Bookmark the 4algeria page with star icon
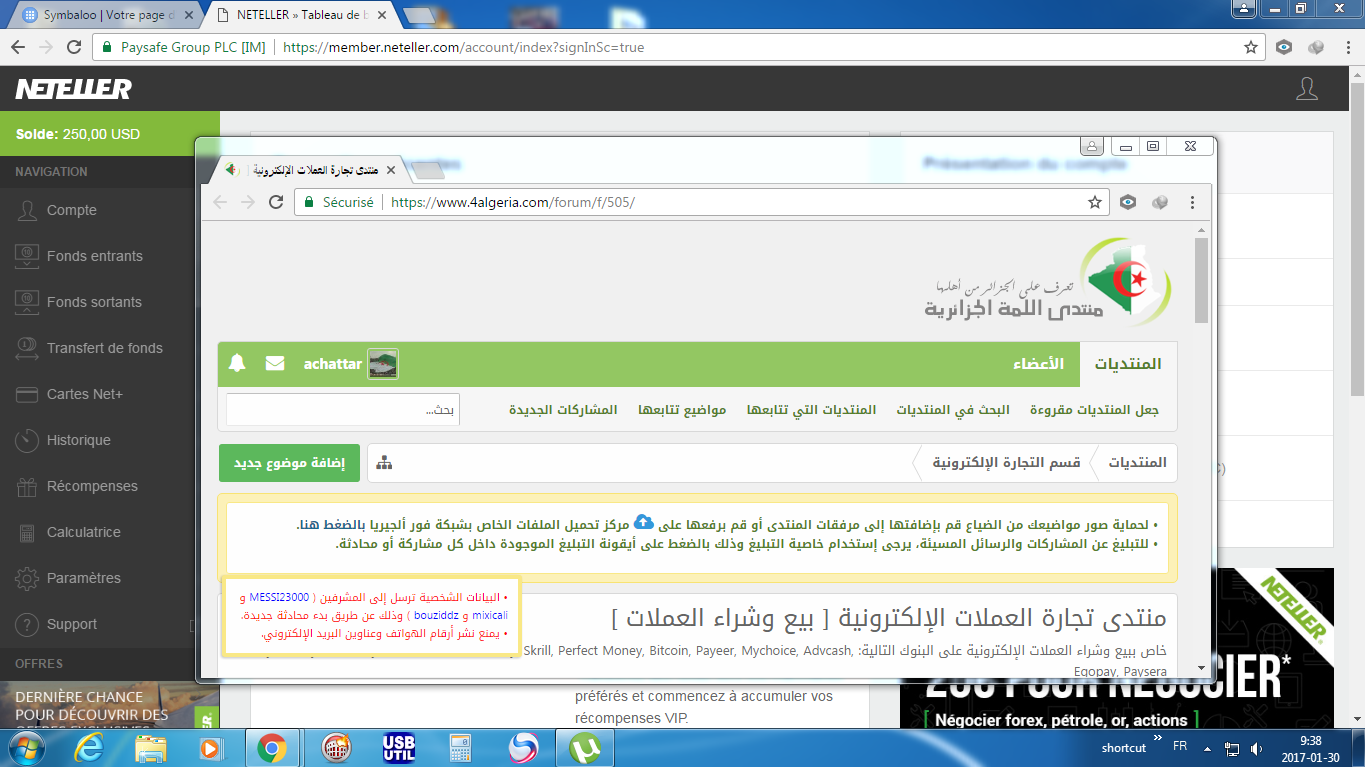1365x767 pixels. (x=1095, y=202)
